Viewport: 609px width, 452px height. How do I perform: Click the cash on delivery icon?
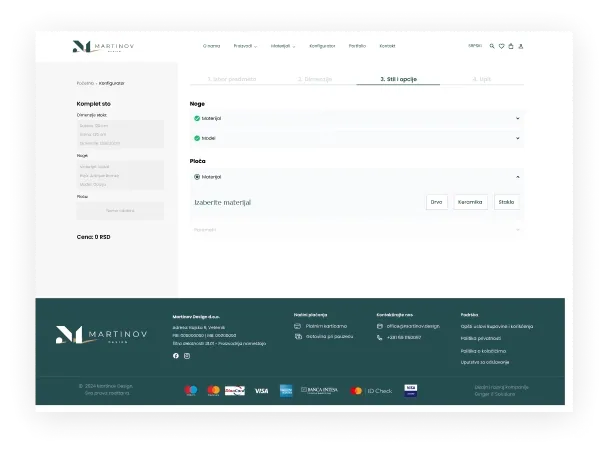[298, 336]
